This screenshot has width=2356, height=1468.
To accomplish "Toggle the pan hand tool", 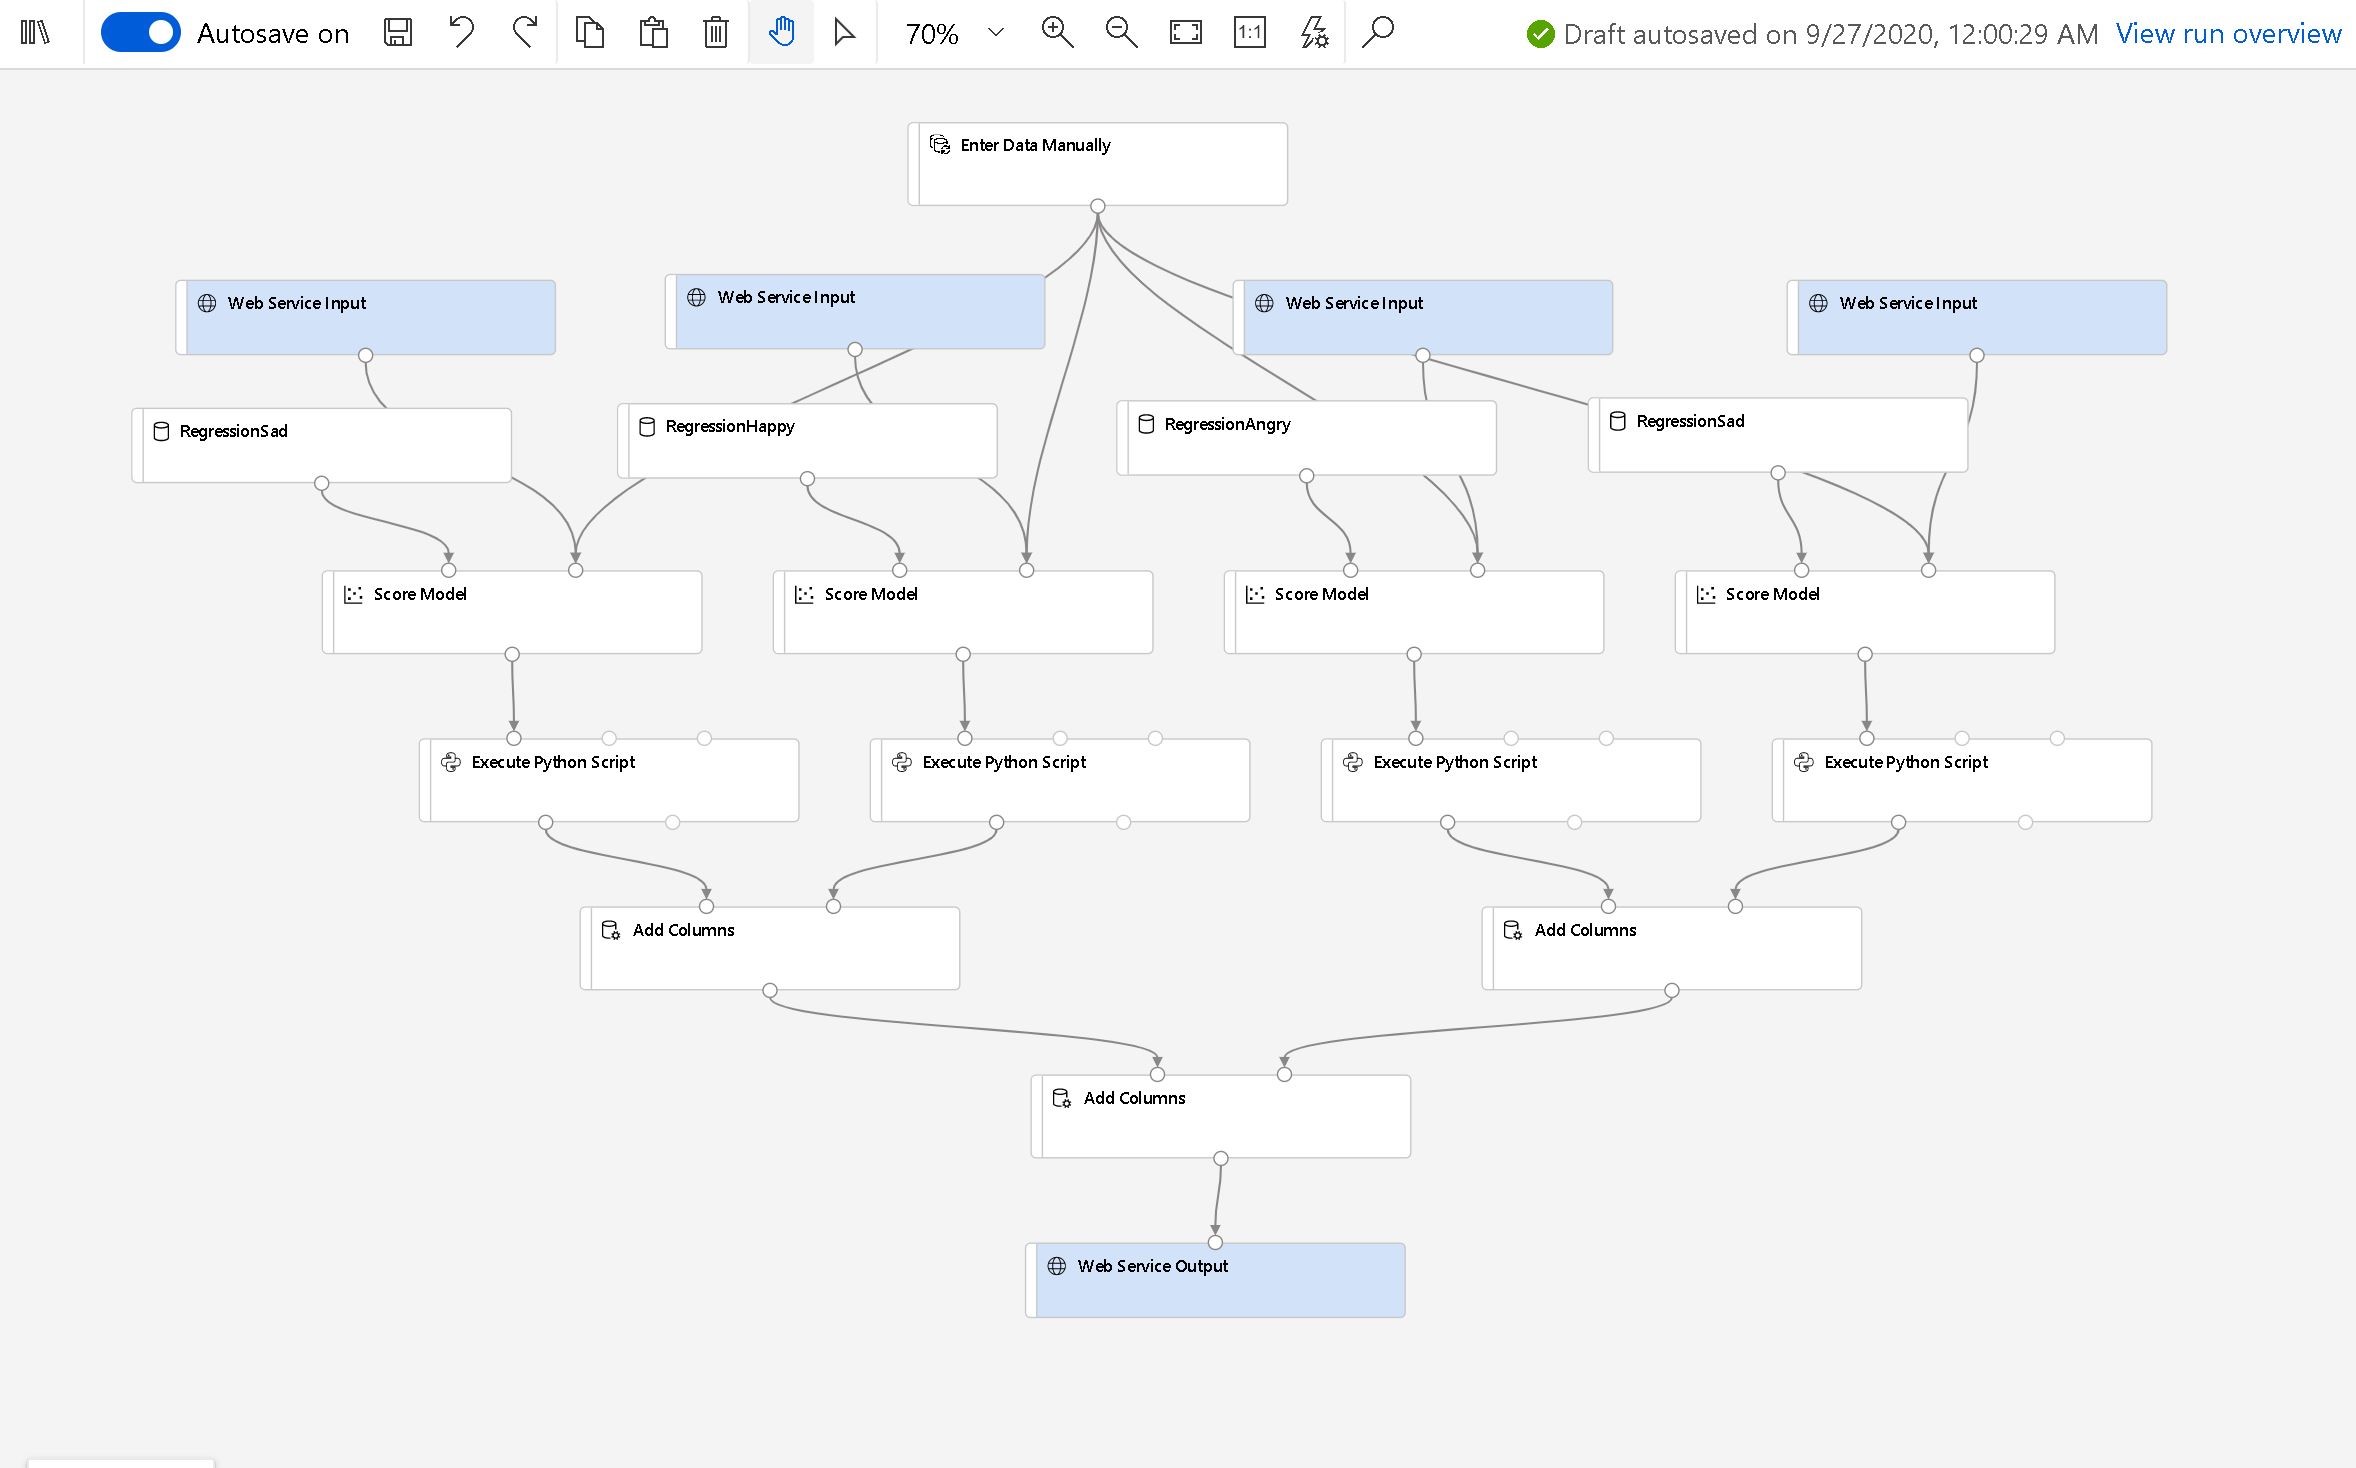I will click(x=781, y=33).
